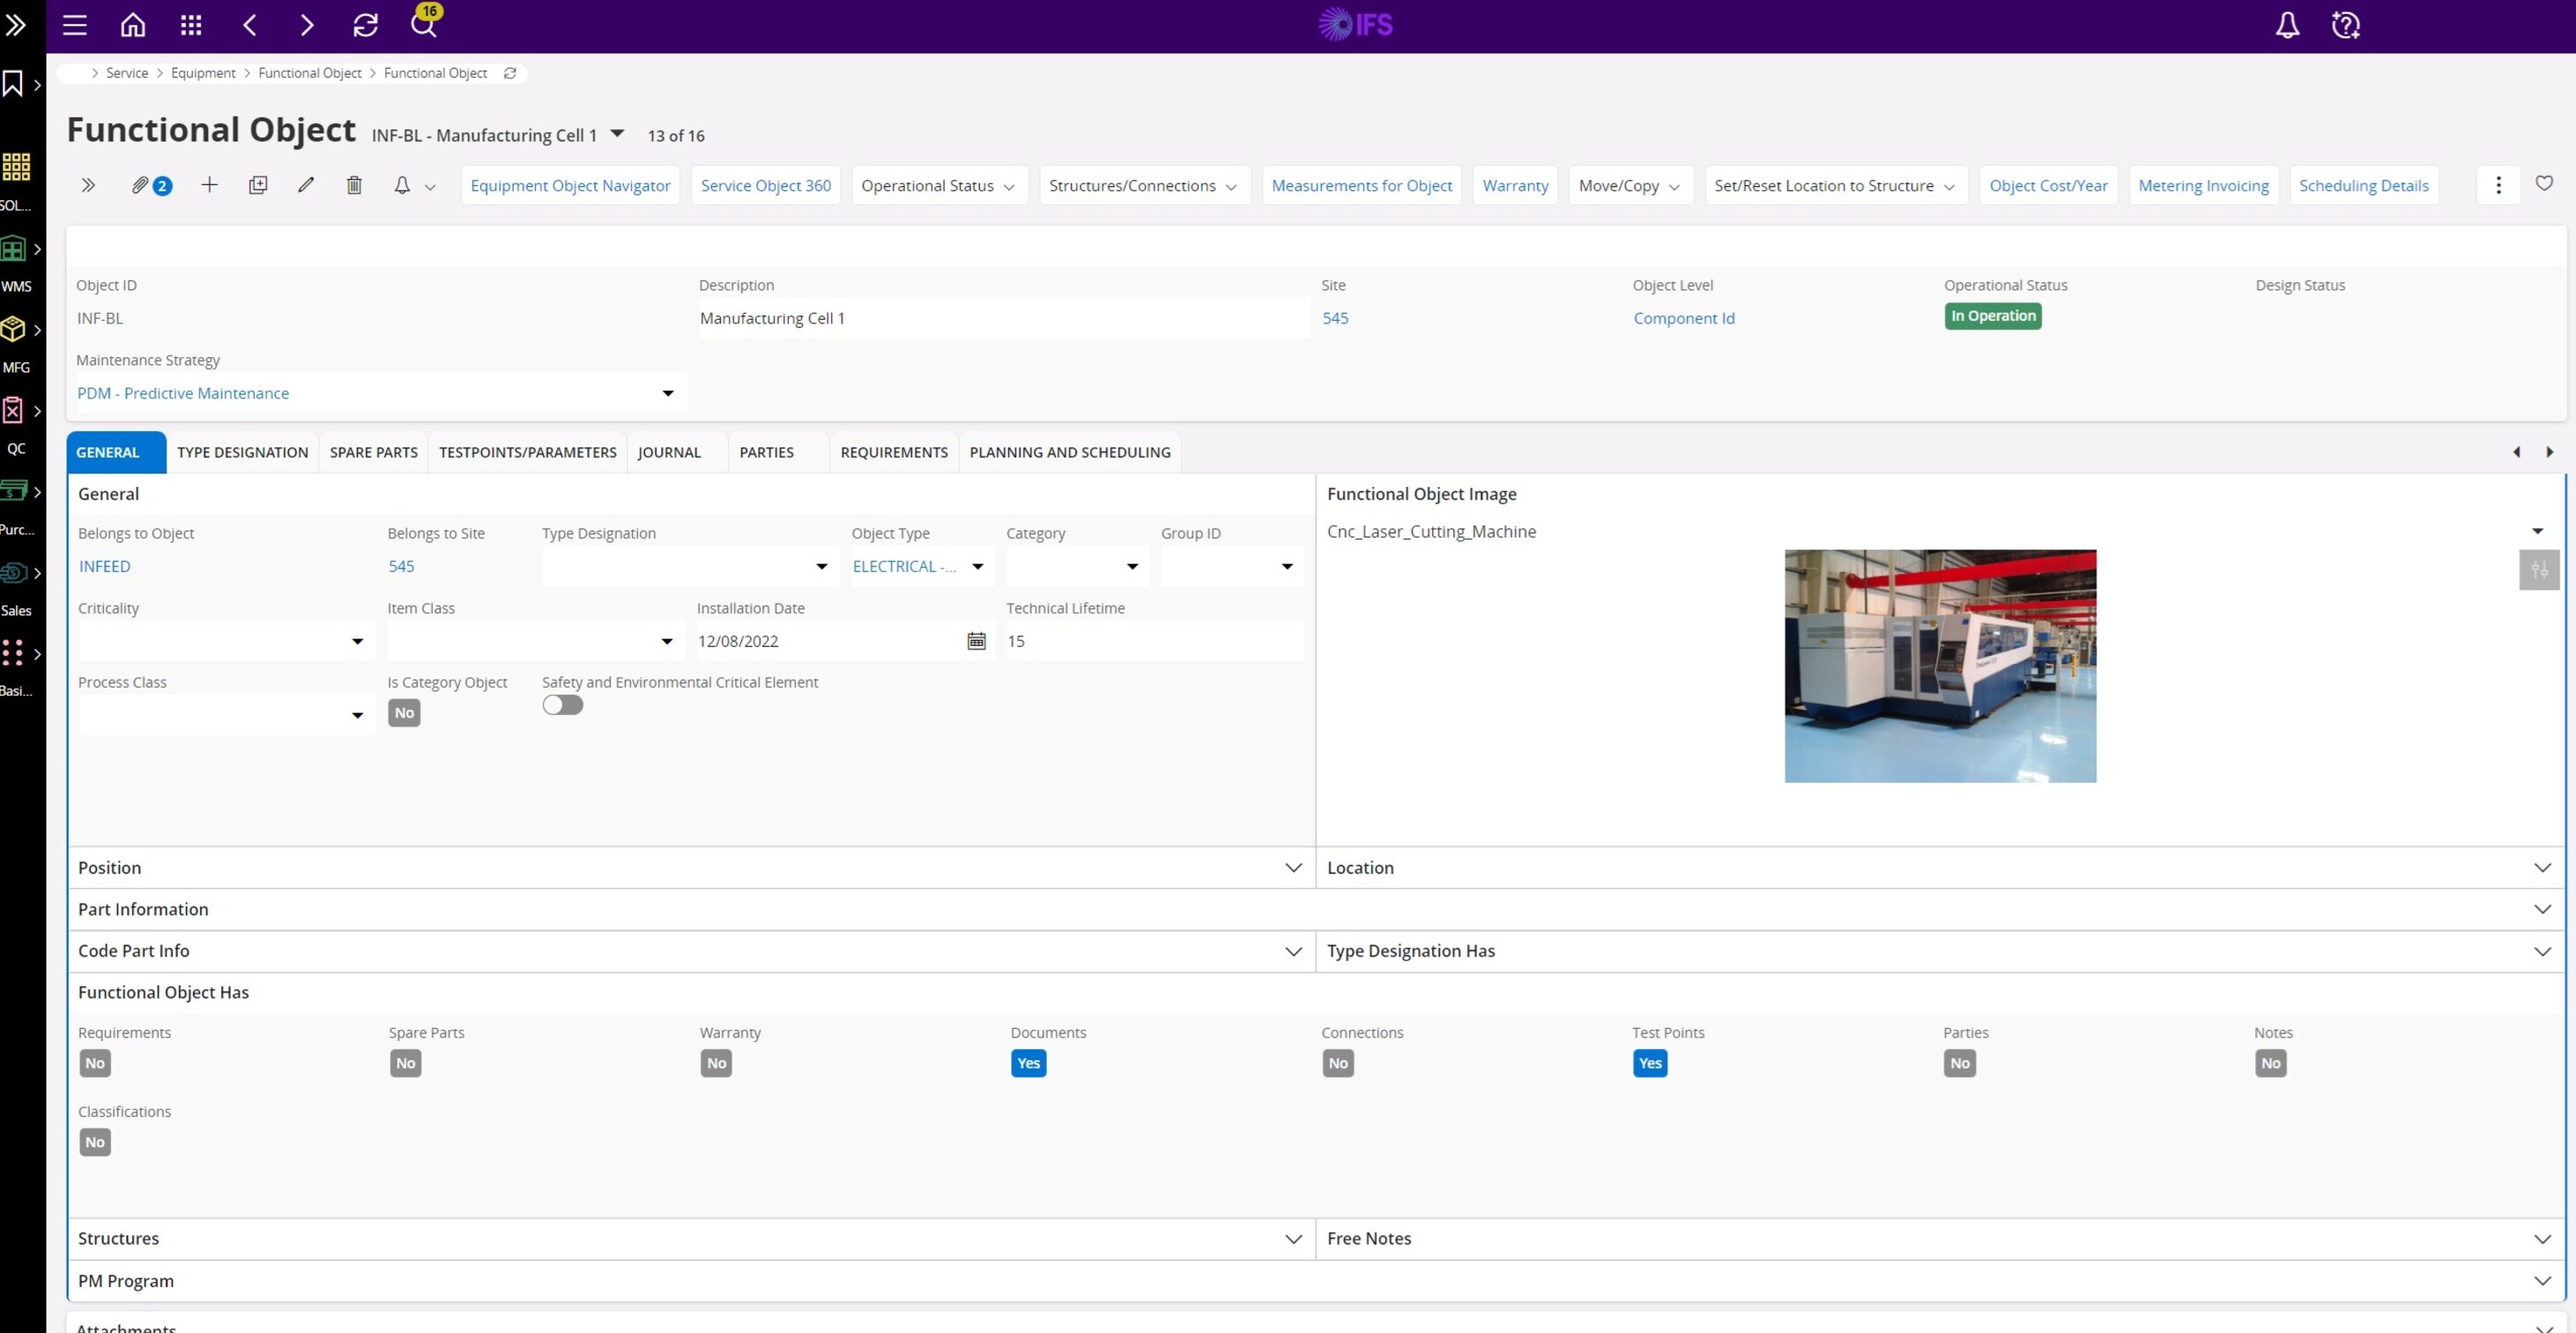Click the CNC laser cutting machine image

1940,666
